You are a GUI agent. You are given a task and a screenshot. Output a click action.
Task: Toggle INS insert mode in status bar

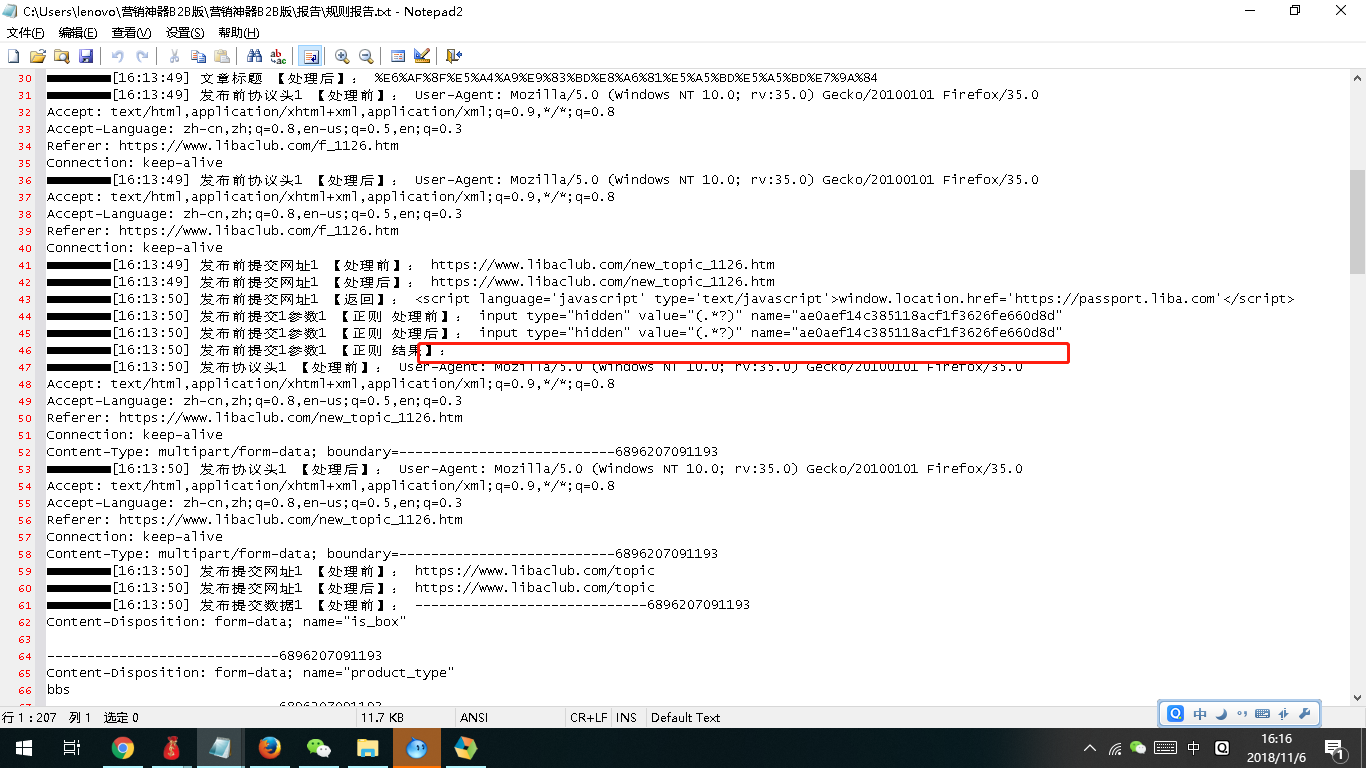(x=626, y=717)
